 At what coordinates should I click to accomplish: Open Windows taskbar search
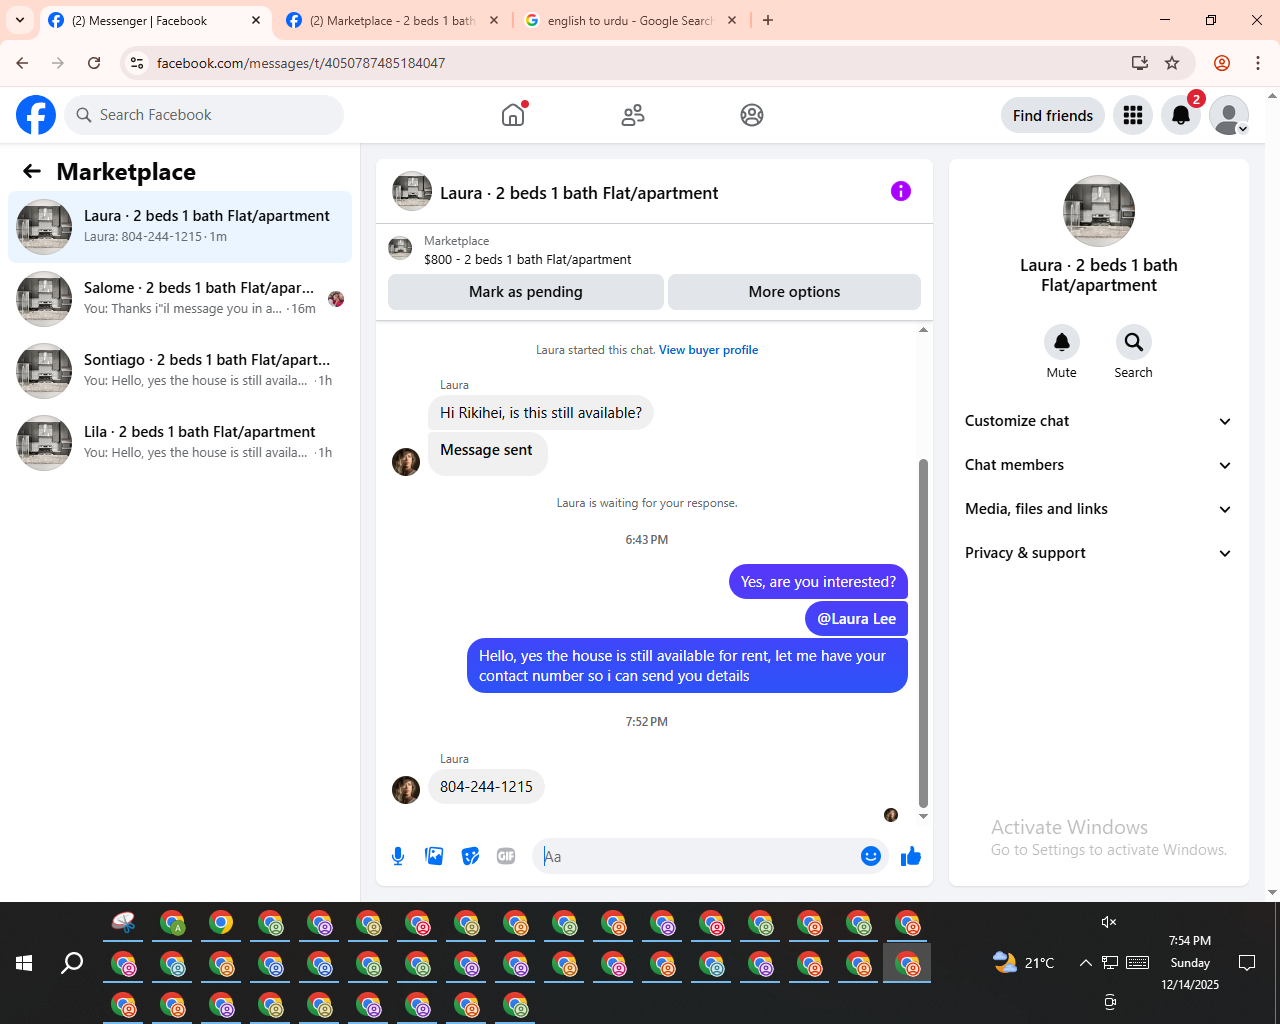(72, 963)
